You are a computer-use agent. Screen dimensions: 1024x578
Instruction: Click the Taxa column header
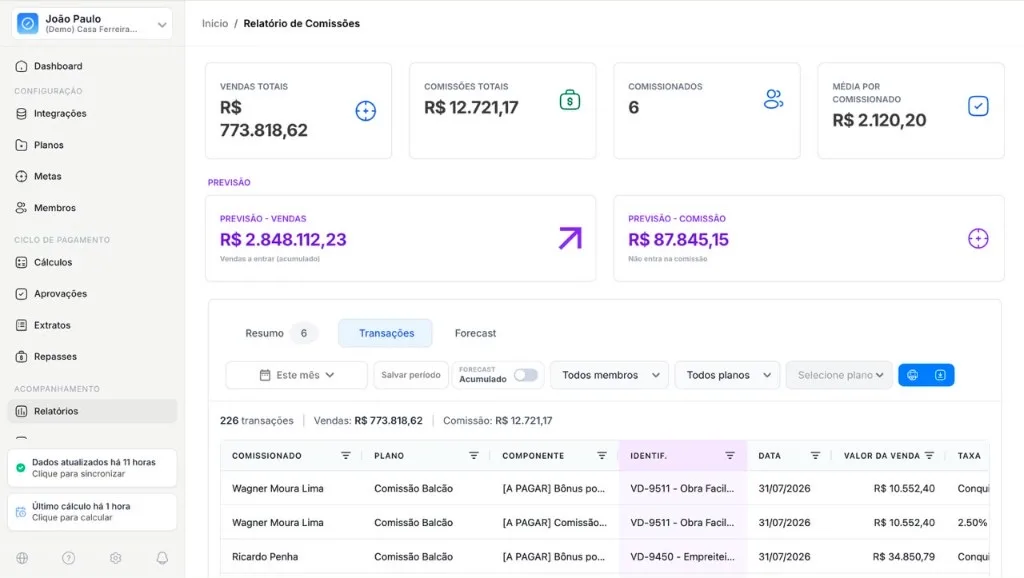pyautogui.click(x=969, y=456)
